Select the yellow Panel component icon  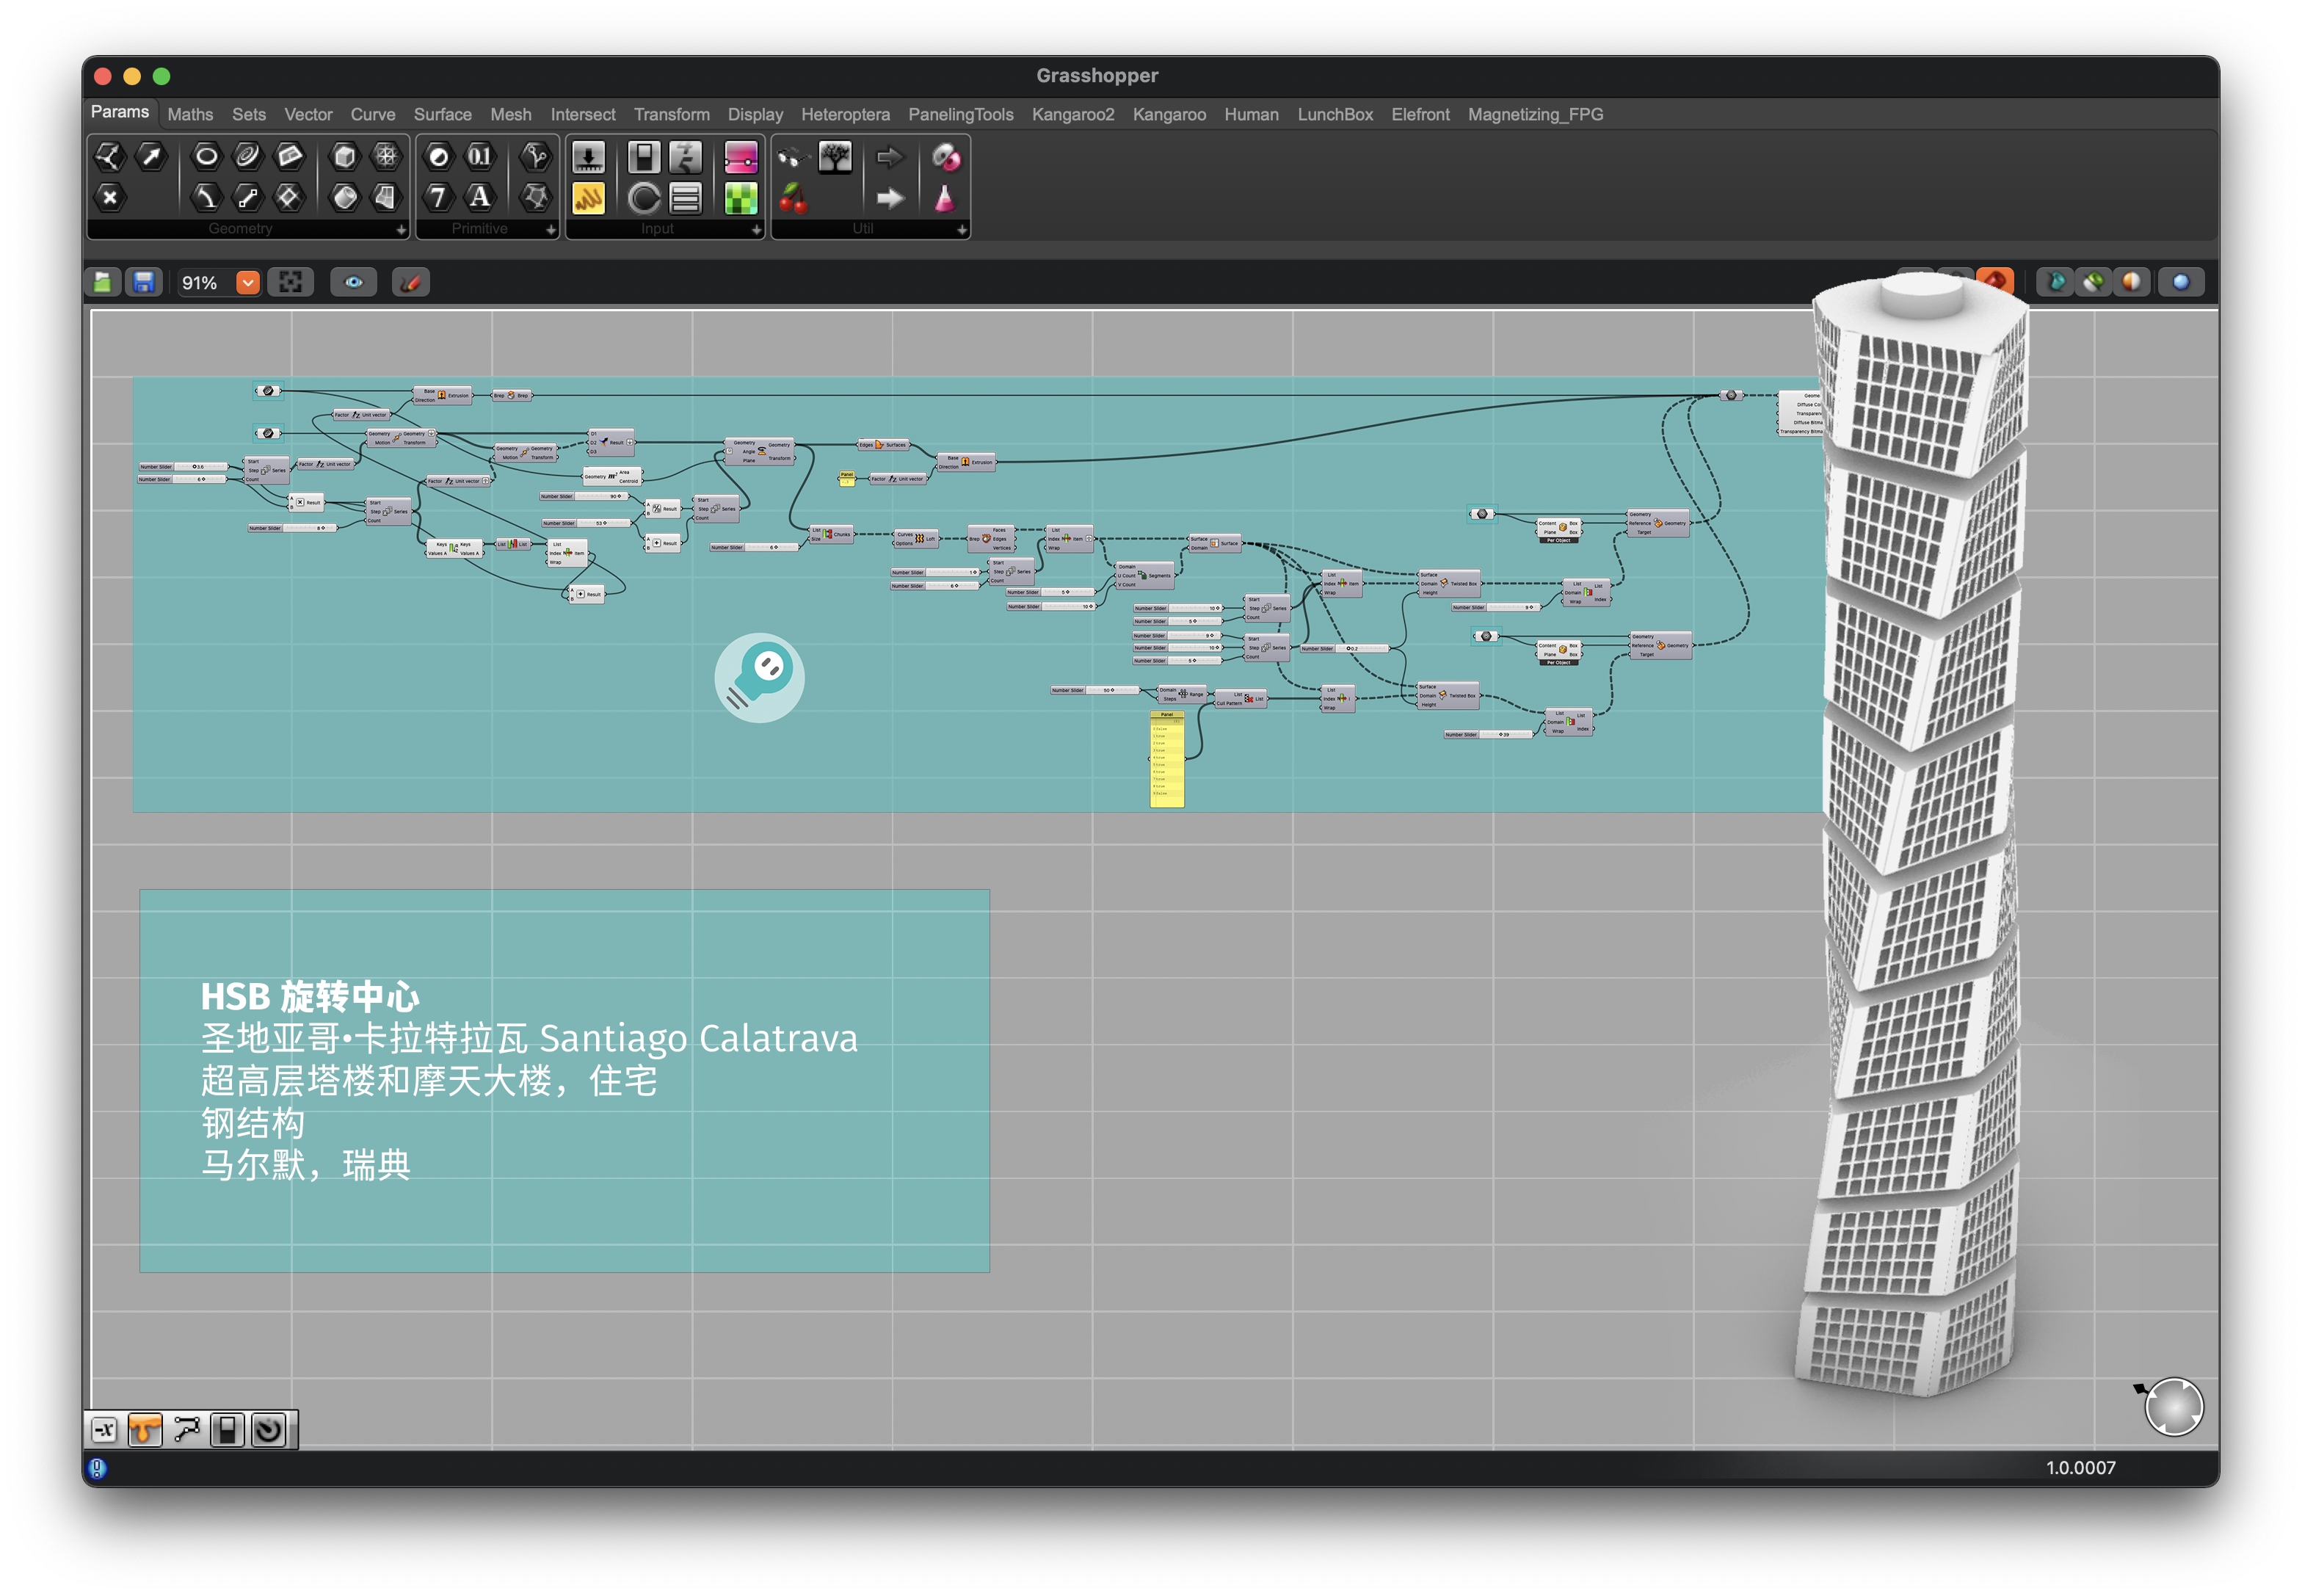(588, 198)
